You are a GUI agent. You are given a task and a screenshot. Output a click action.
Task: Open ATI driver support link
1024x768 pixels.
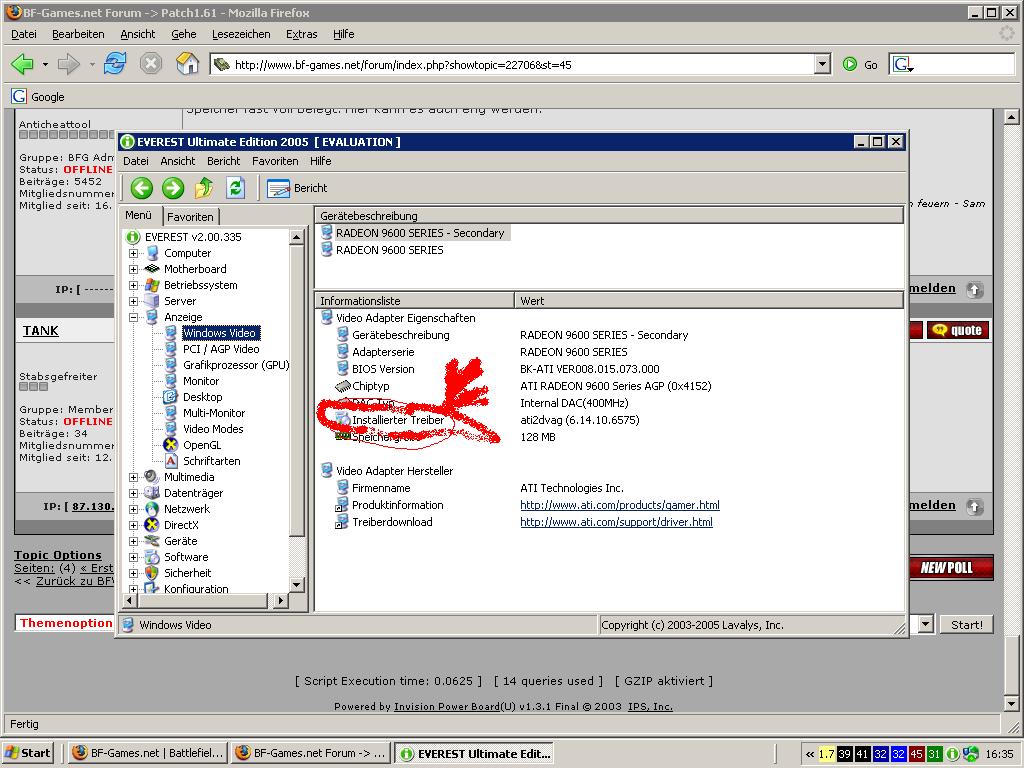(x=616, y=522)
